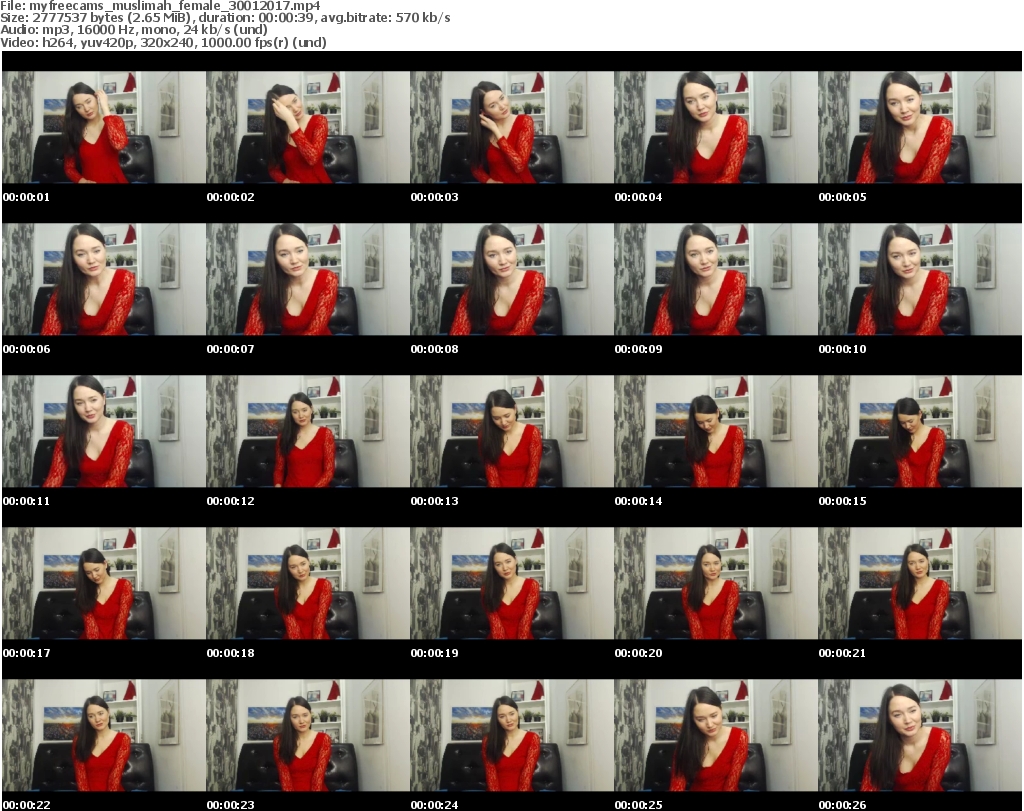Select the thumbnail frame at 00:00:26
1024x811 pixels.
(x=920, y=735)
